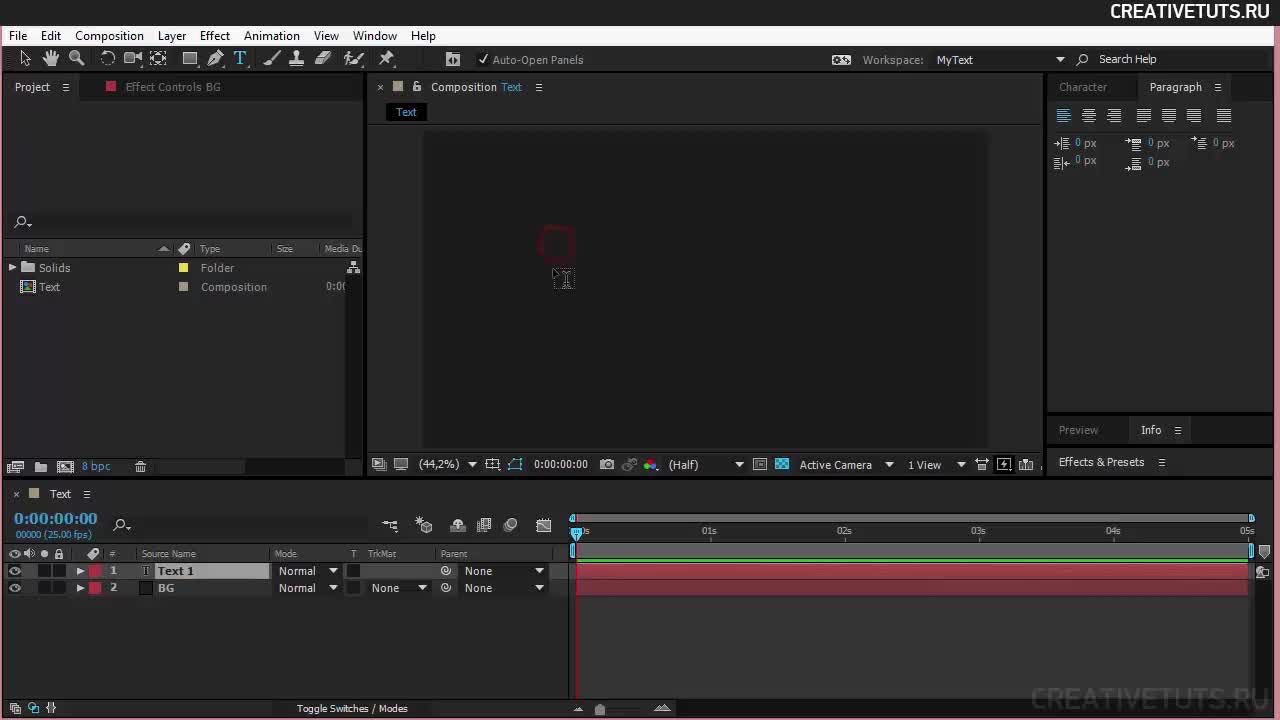This screenshot has height=720, width=1280.
Task: Select the Brush tool
Action: 271,59
